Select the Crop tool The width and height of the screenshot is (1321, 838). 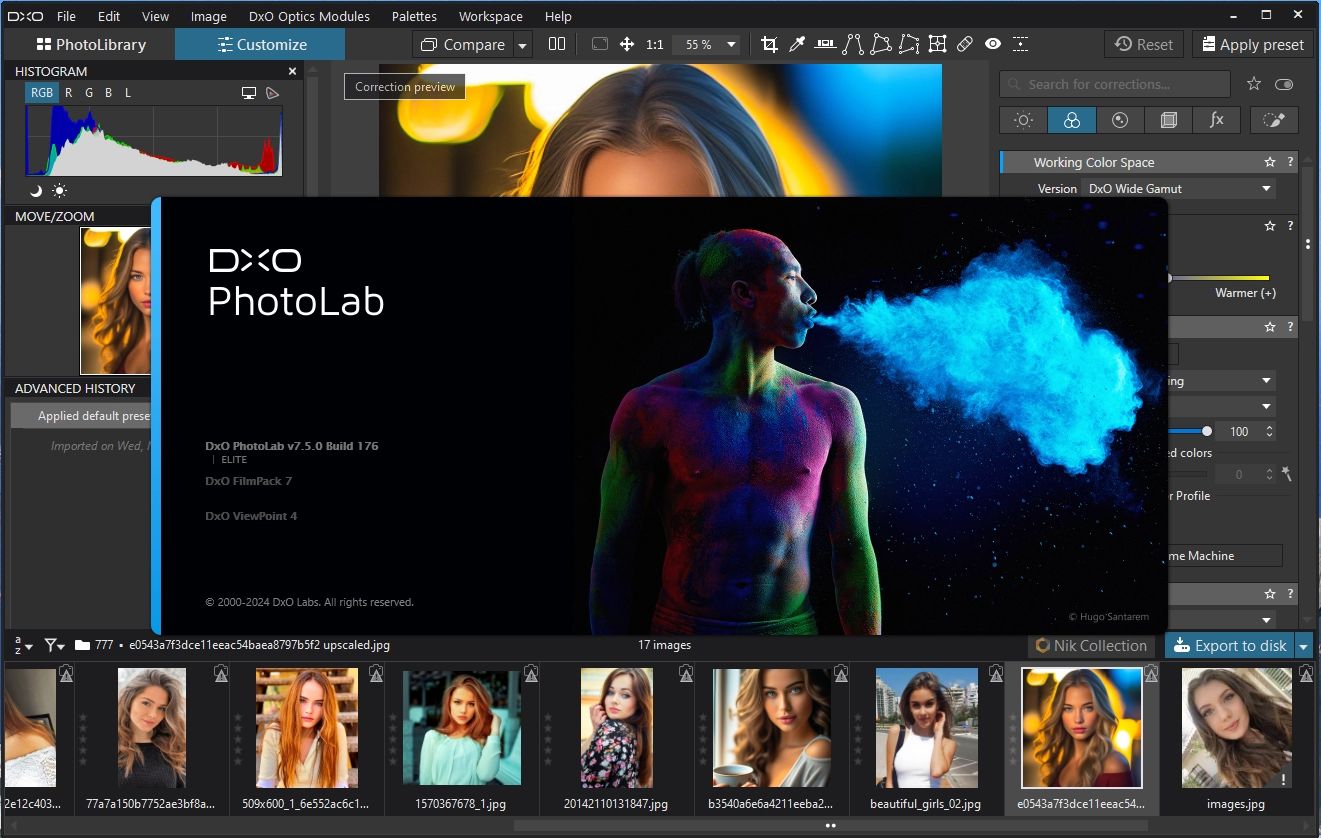click(x=769, y=44)
